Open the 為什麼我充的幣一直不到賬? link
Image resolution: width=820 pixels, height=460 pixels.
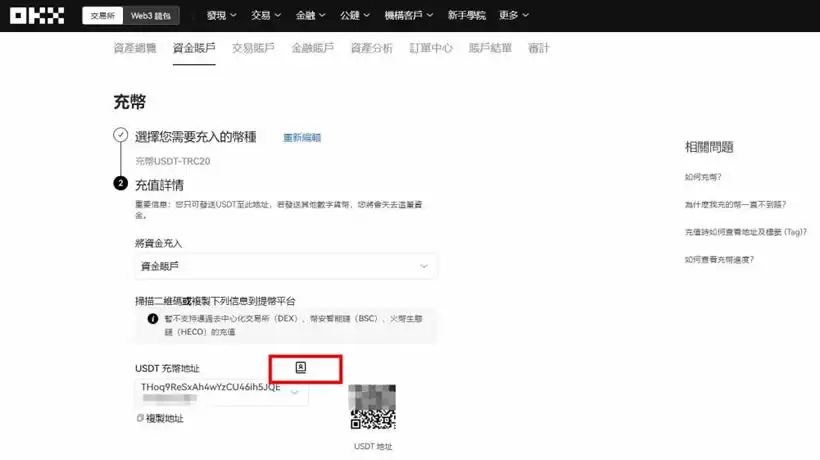(735, 204)
